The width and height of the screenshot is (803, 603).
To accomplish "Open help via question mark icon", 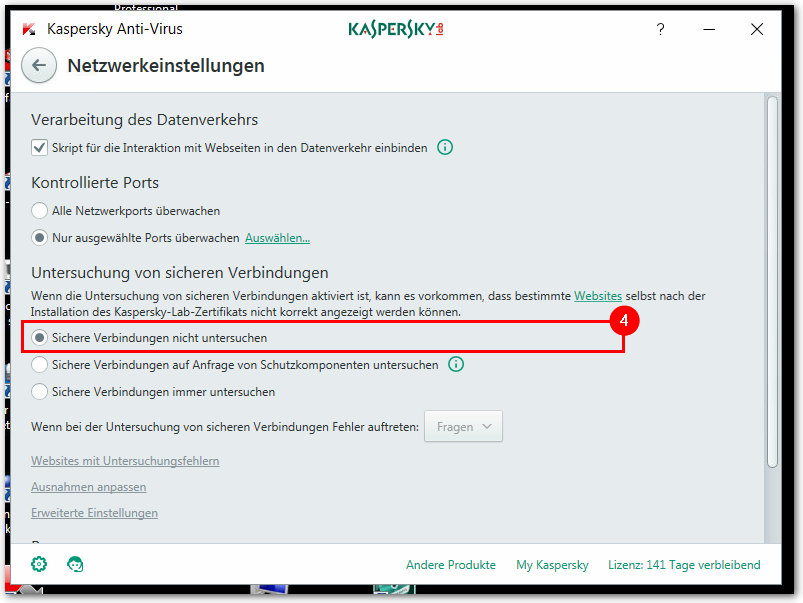I will point(661,29).
